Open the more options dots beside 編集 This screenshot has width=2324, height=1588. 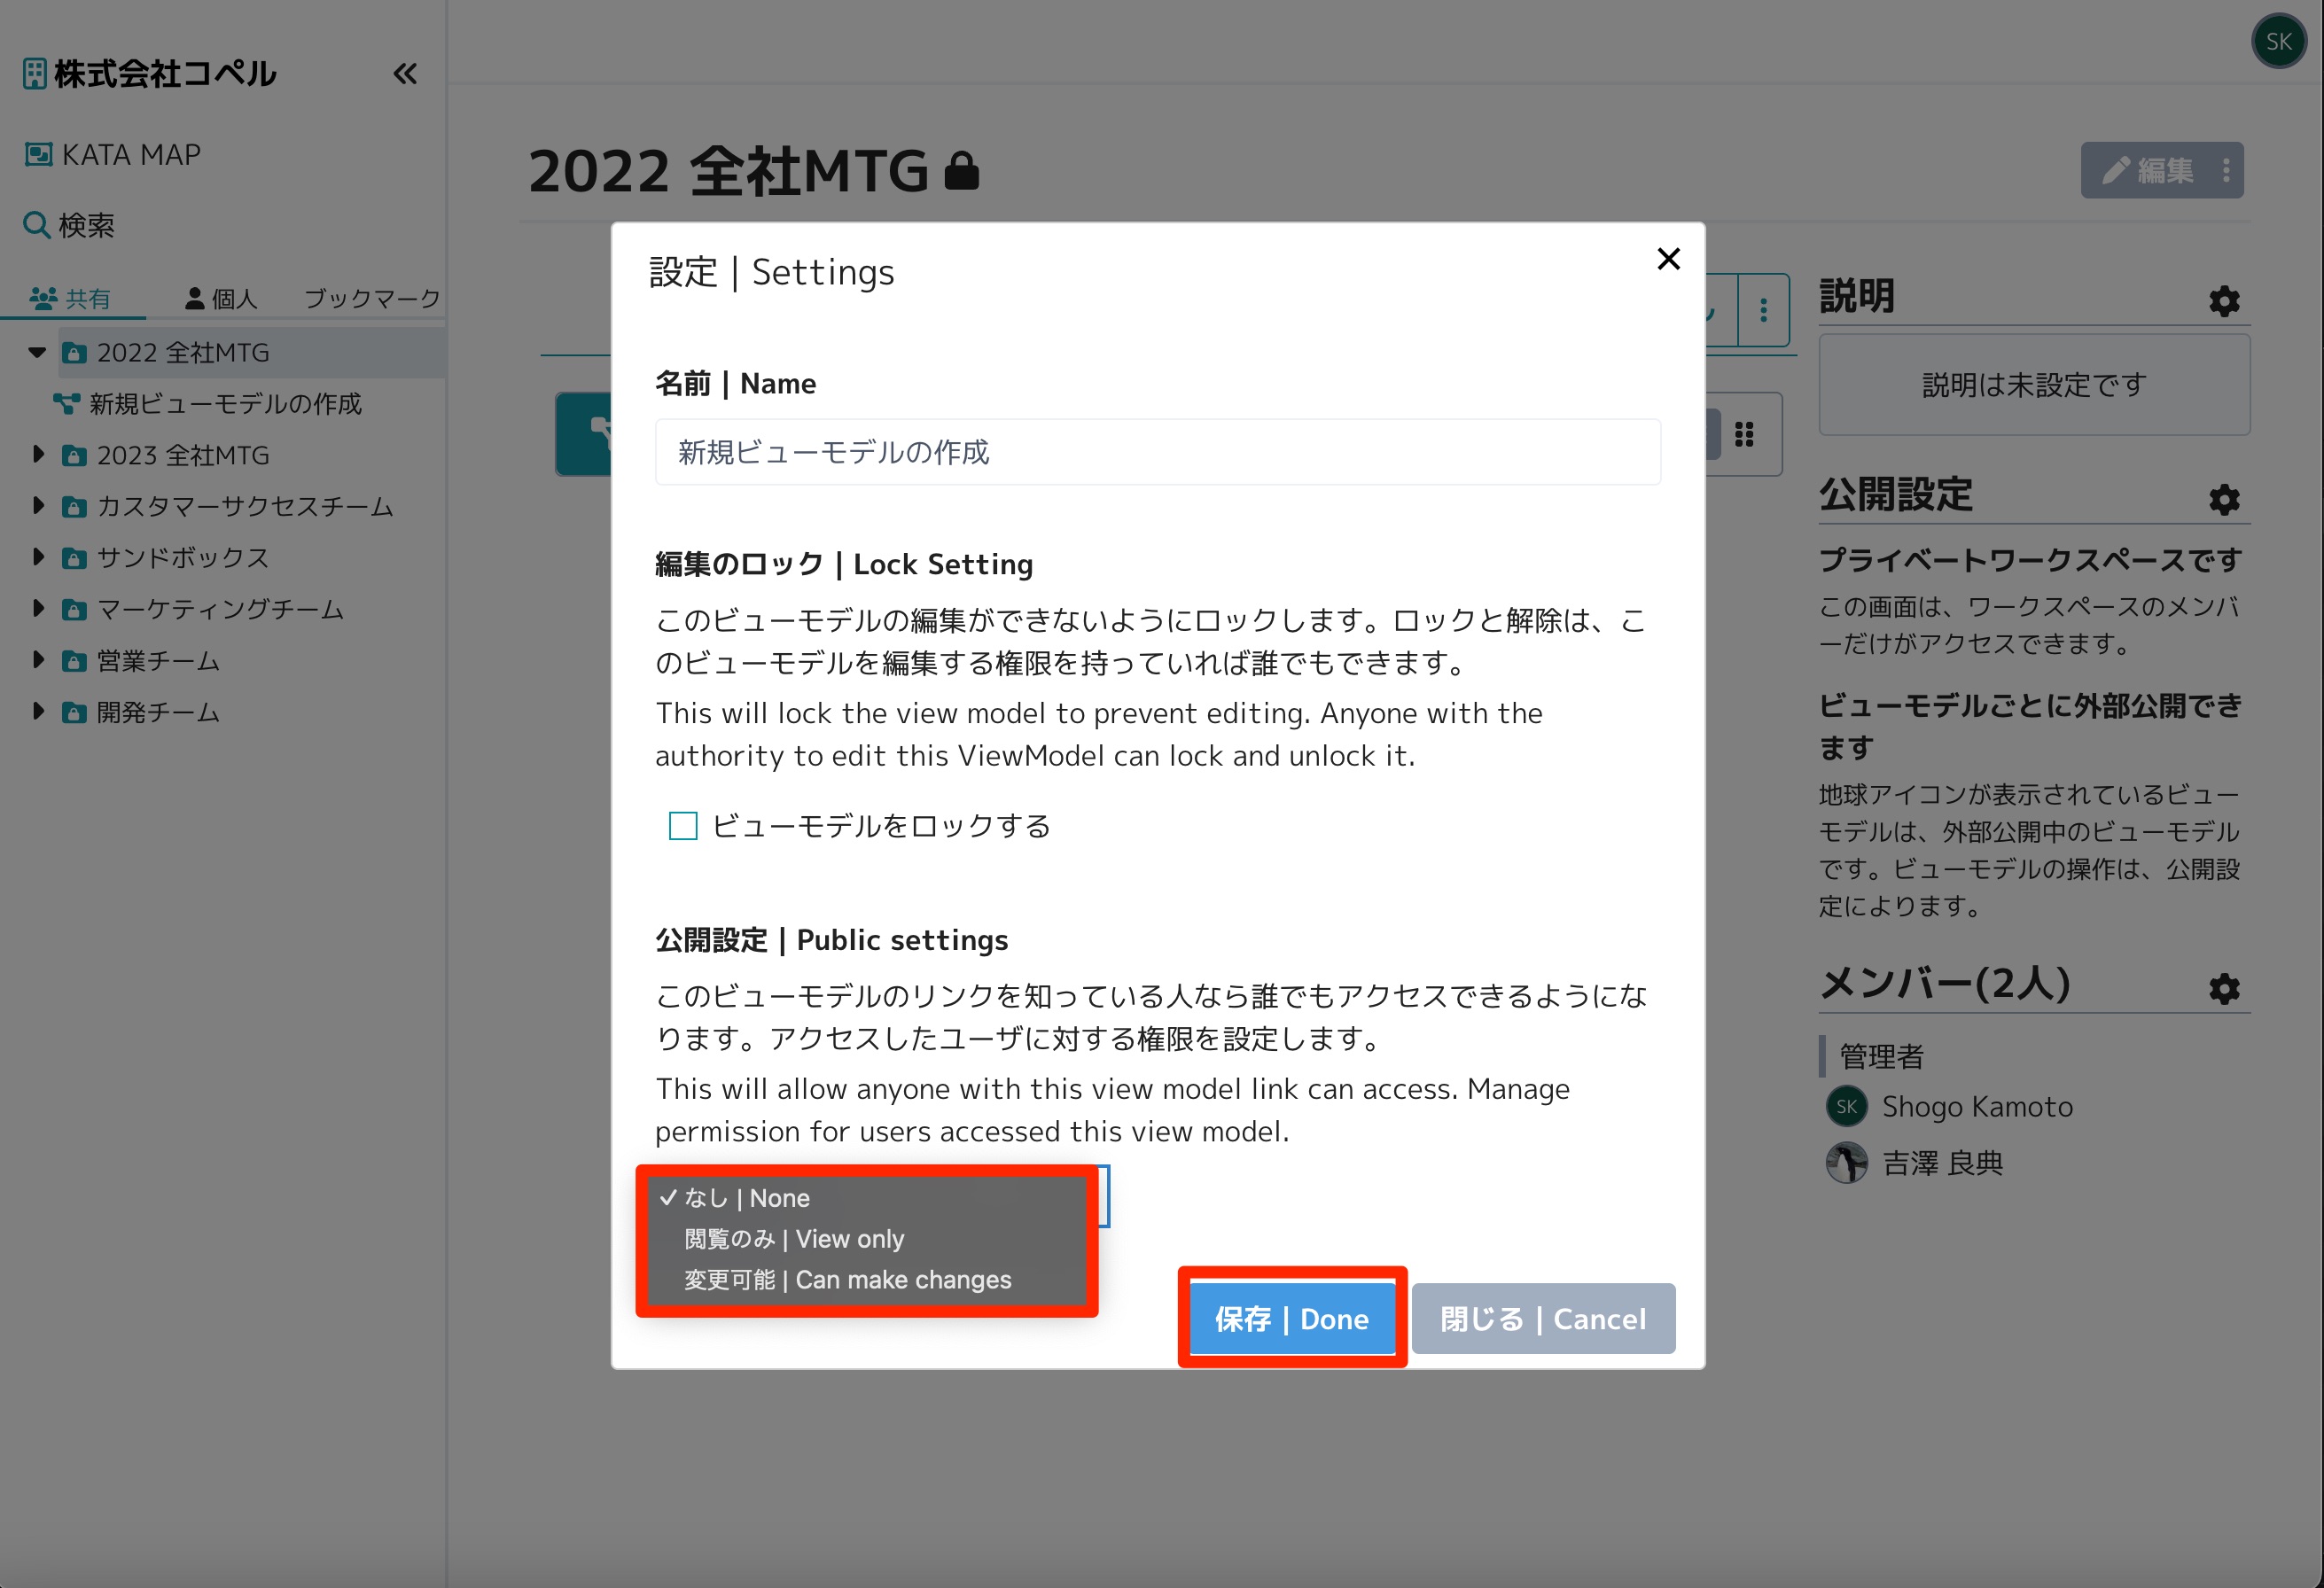pos(2226,170)
